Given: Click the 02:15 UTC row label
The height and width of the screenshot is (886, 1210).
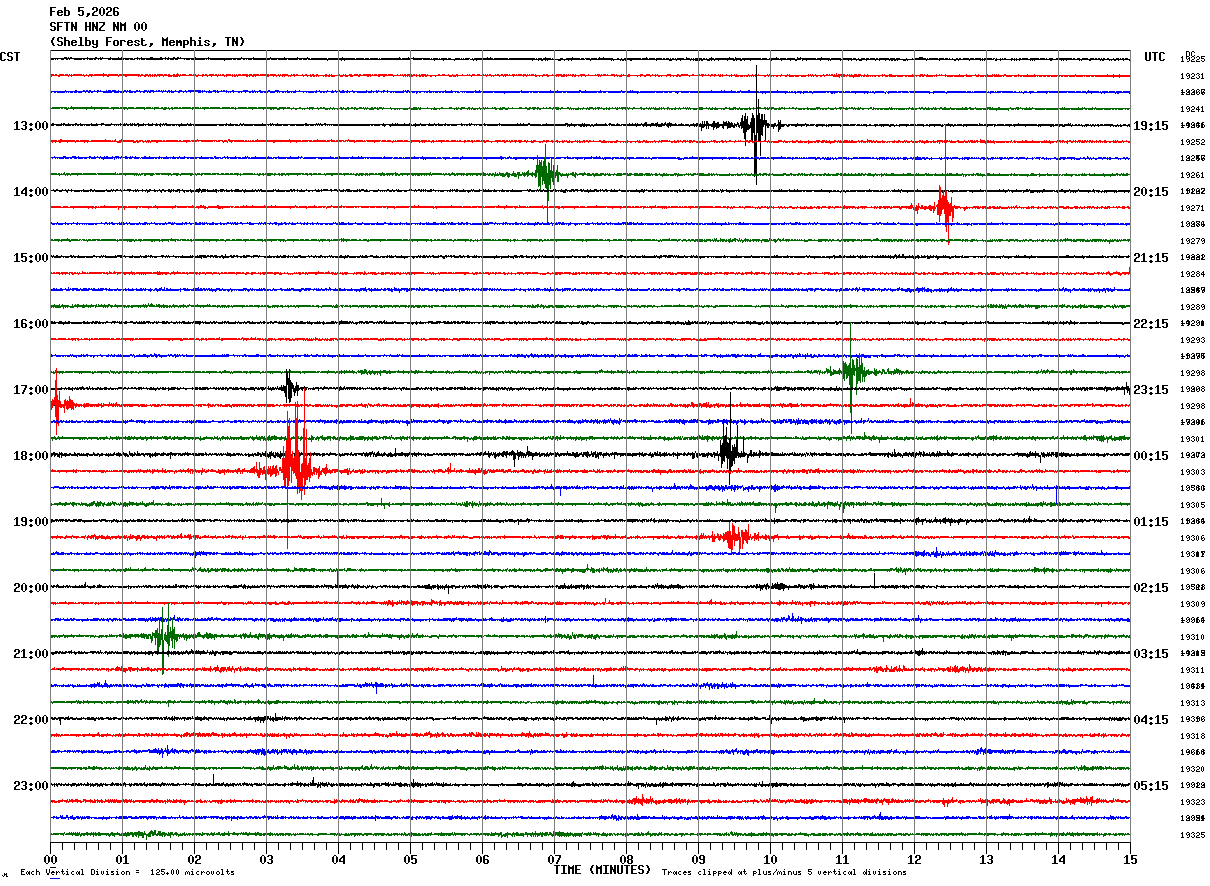Looking at the screenshot, I should 1151,588.
